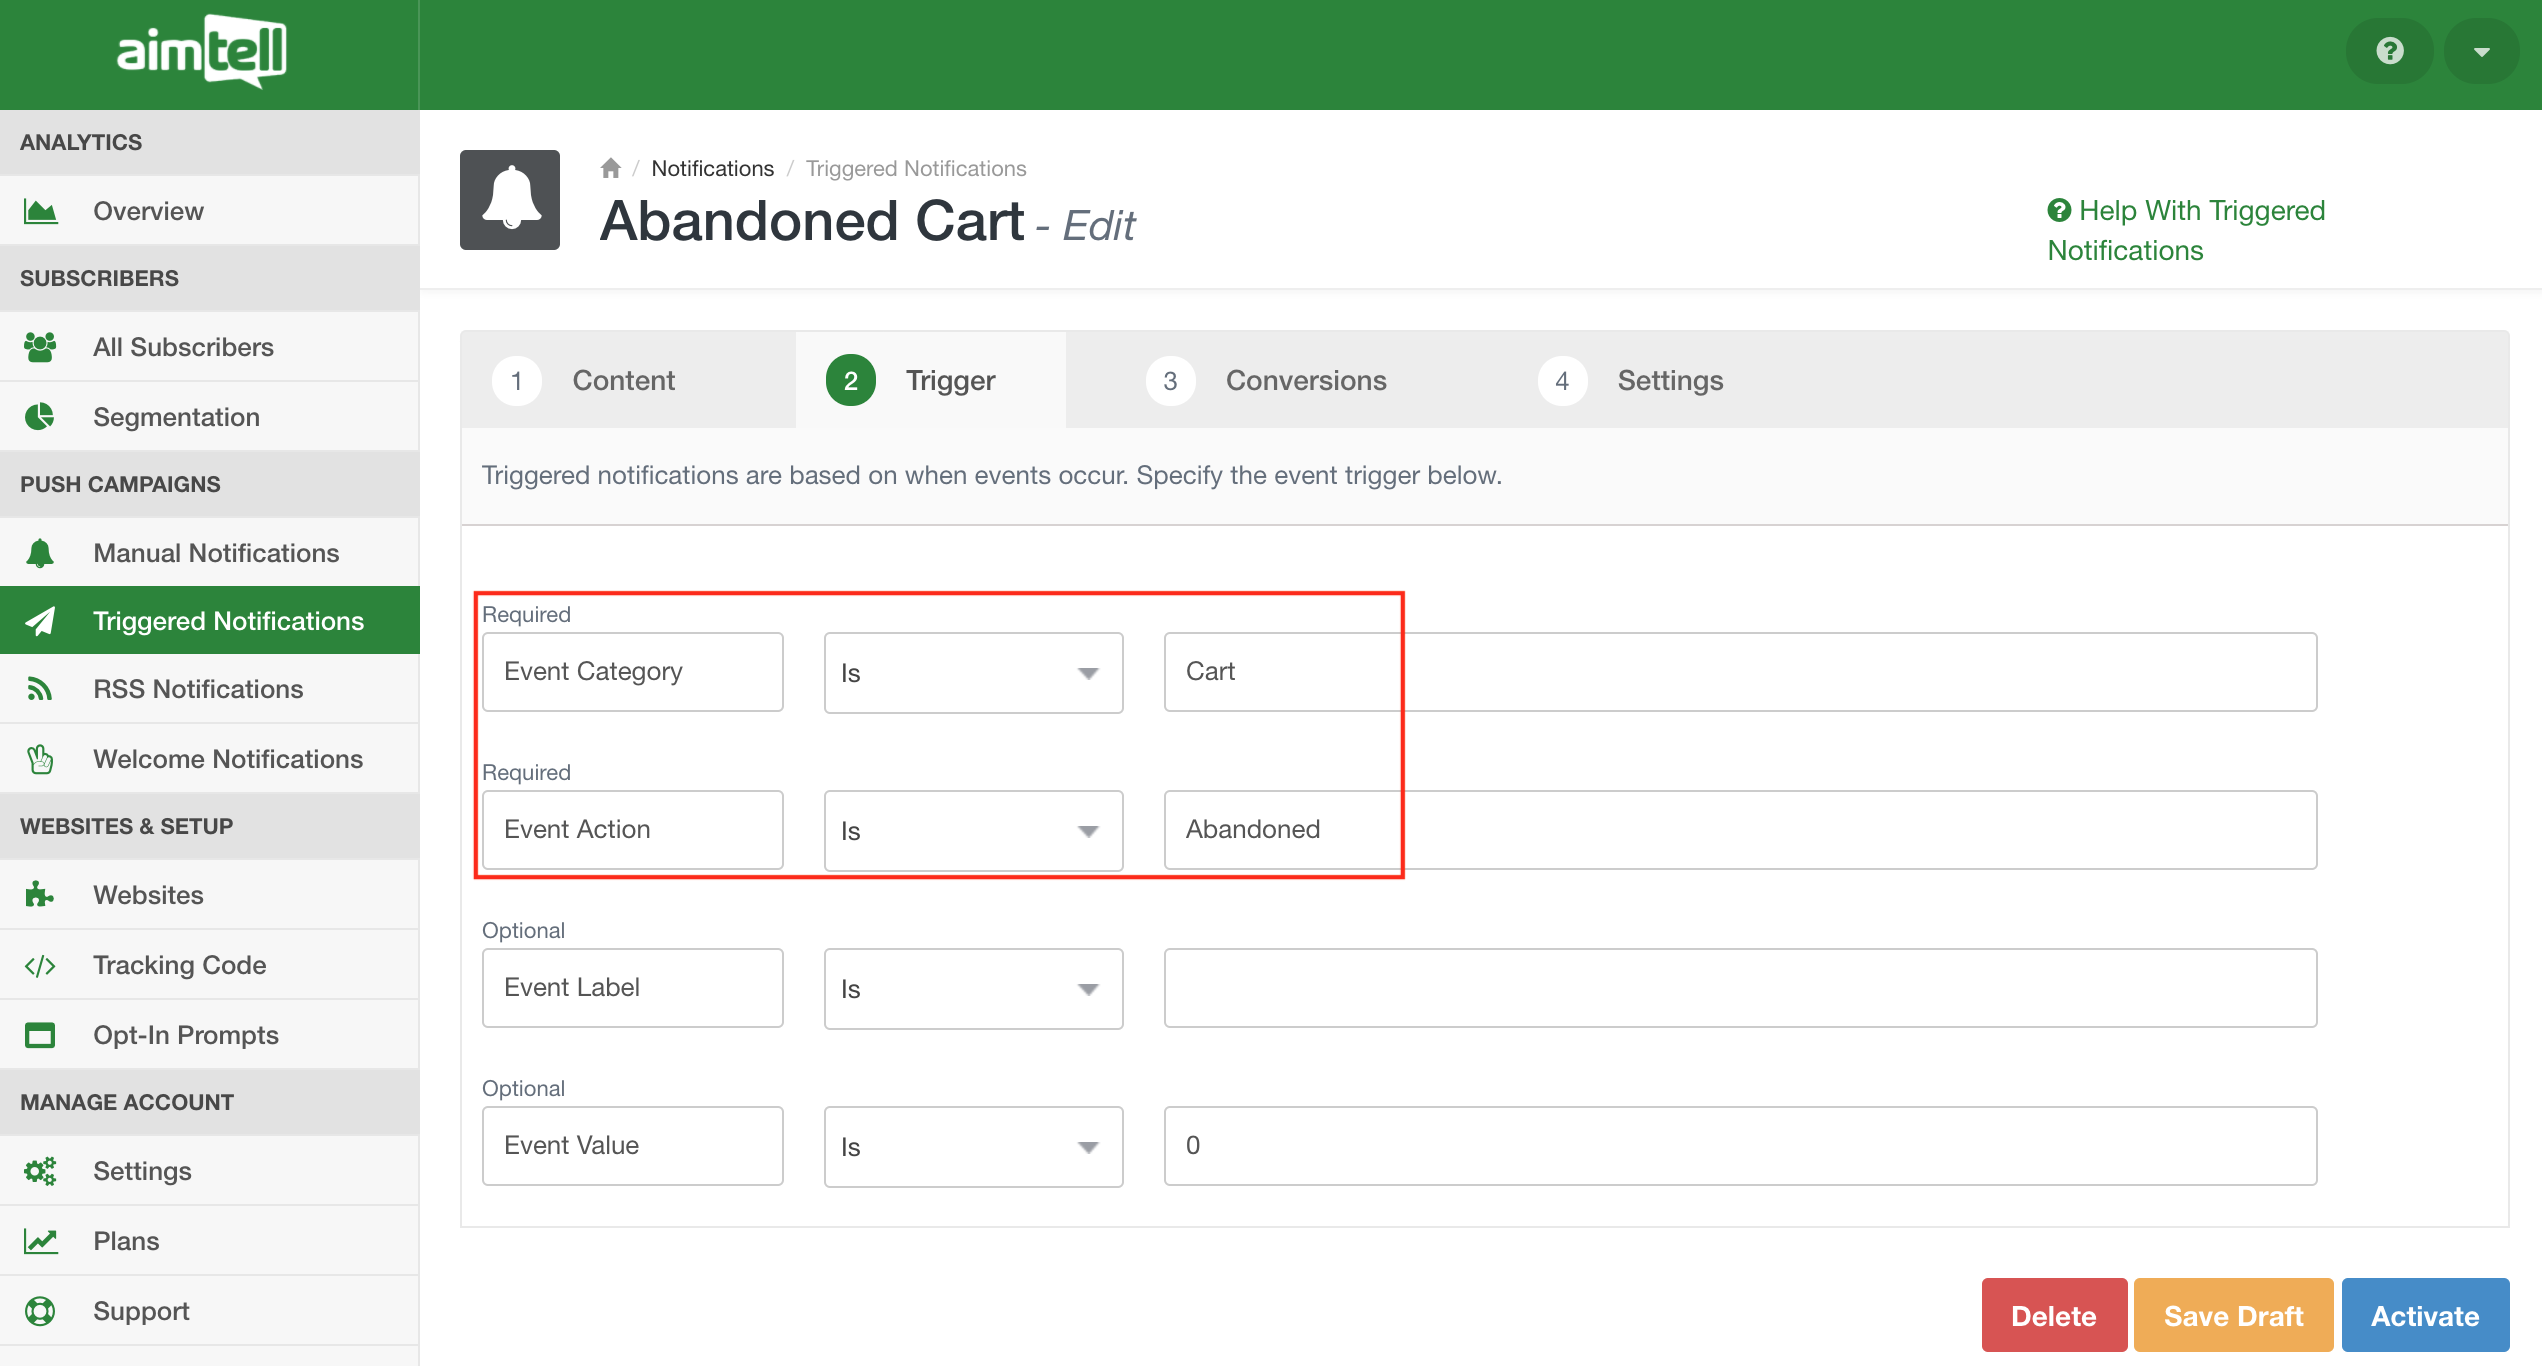This screenshot has height=1366, width=2542.
Task: Open Help With Triggered Notifications link
Action: pos(2185,230)
